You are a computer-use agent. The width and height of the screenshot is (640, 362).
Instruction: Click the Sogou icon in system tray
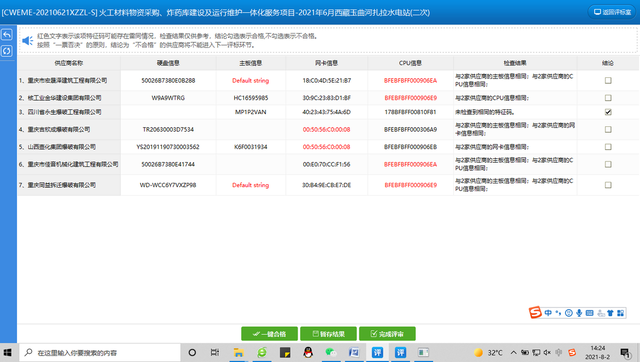click(x=572, y=353)
